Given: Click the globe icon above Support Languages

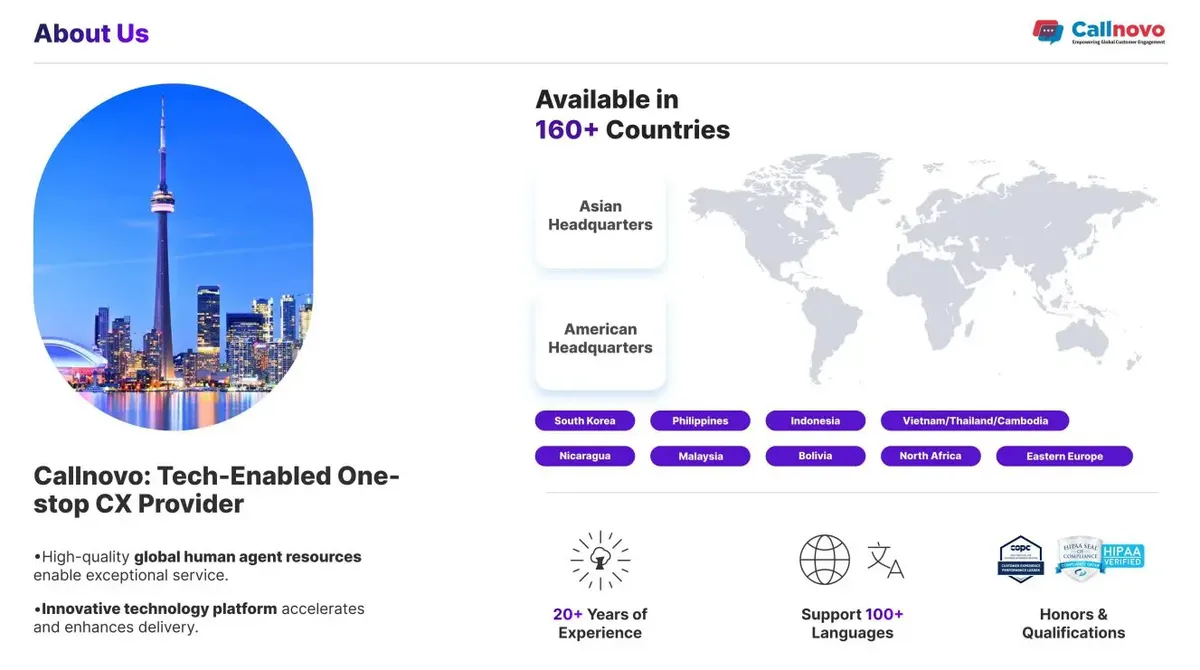Looking at the screenshot, I should 825,560.
